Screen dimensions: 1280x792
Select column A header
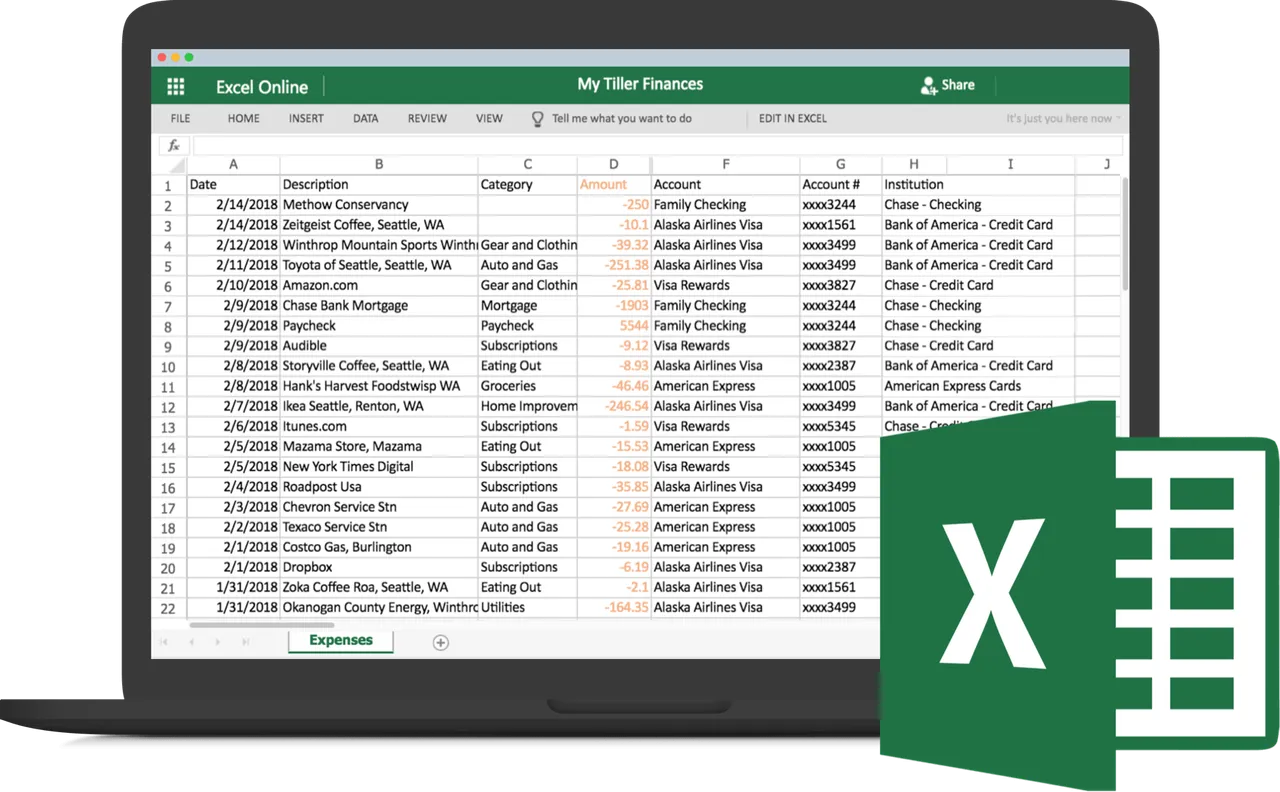[x=233, y=164]
